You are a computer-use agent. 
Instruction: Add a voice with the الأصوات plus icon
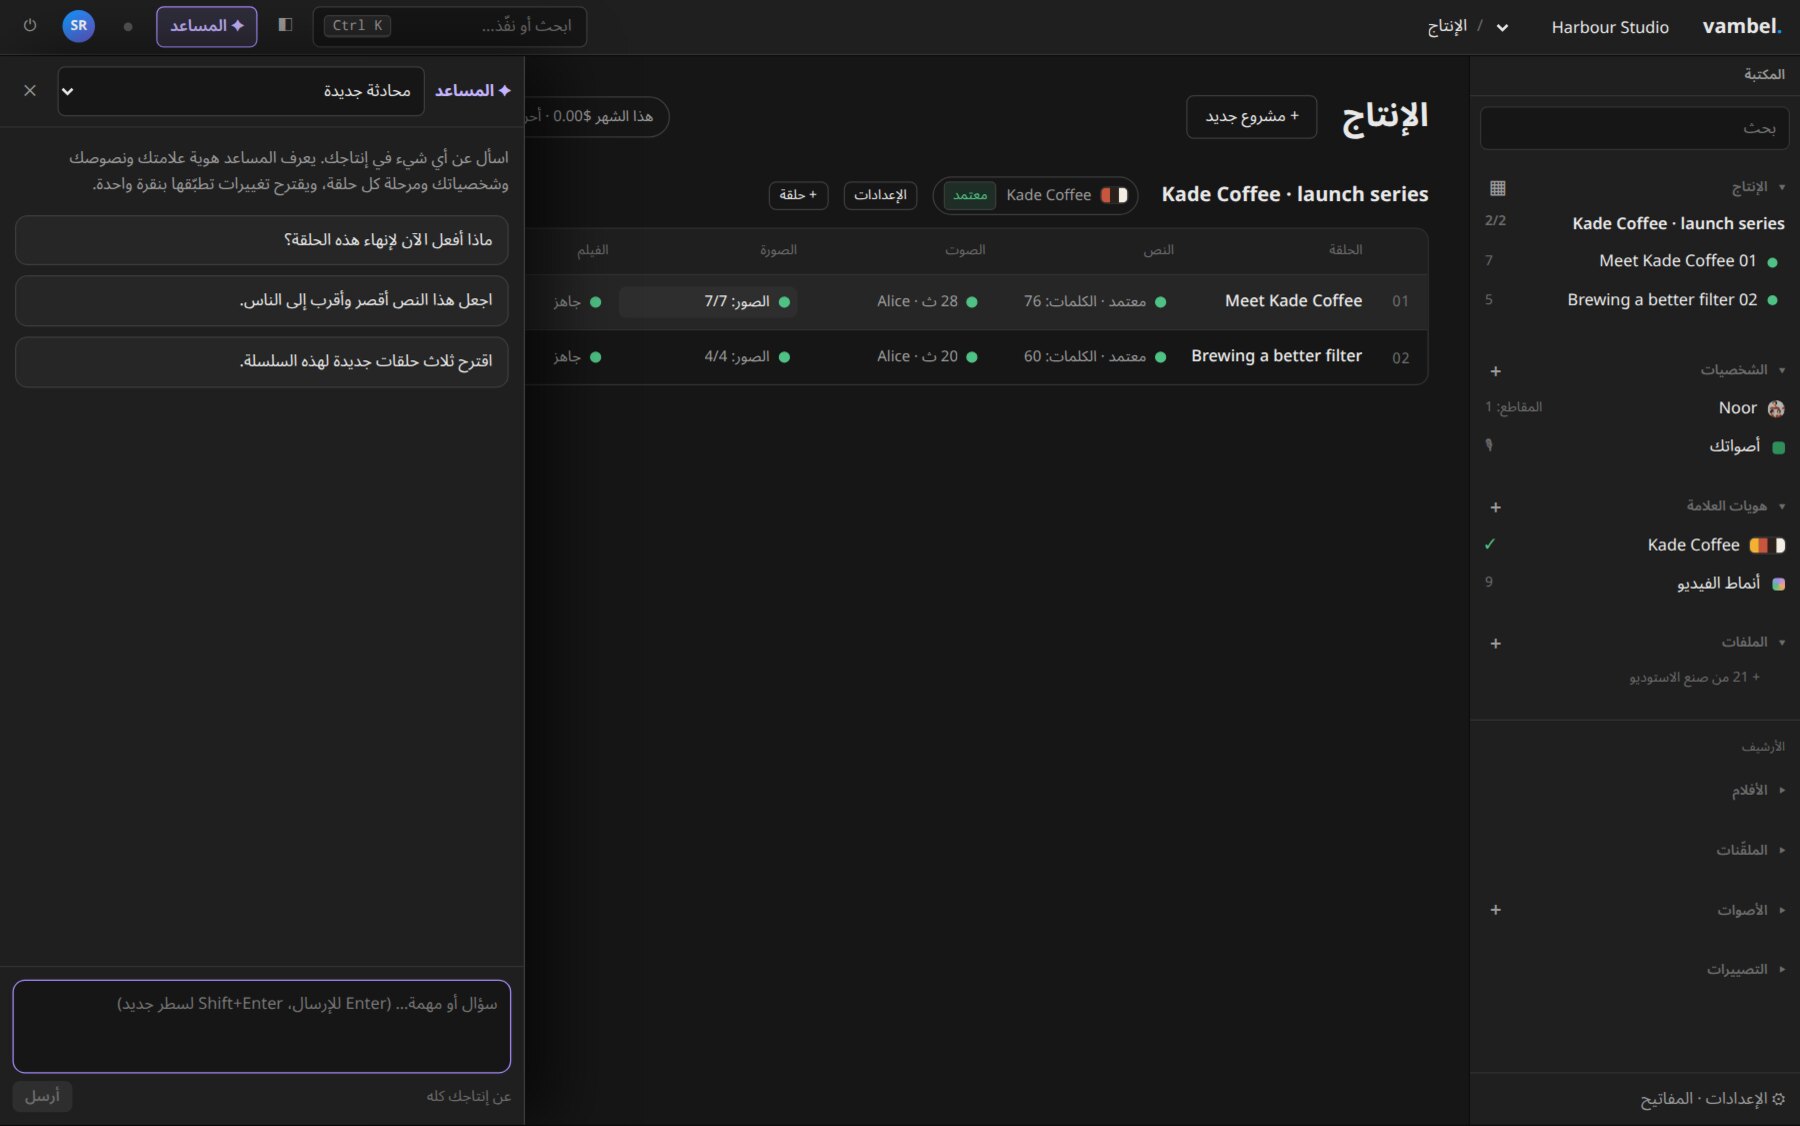click(1496, 910)
